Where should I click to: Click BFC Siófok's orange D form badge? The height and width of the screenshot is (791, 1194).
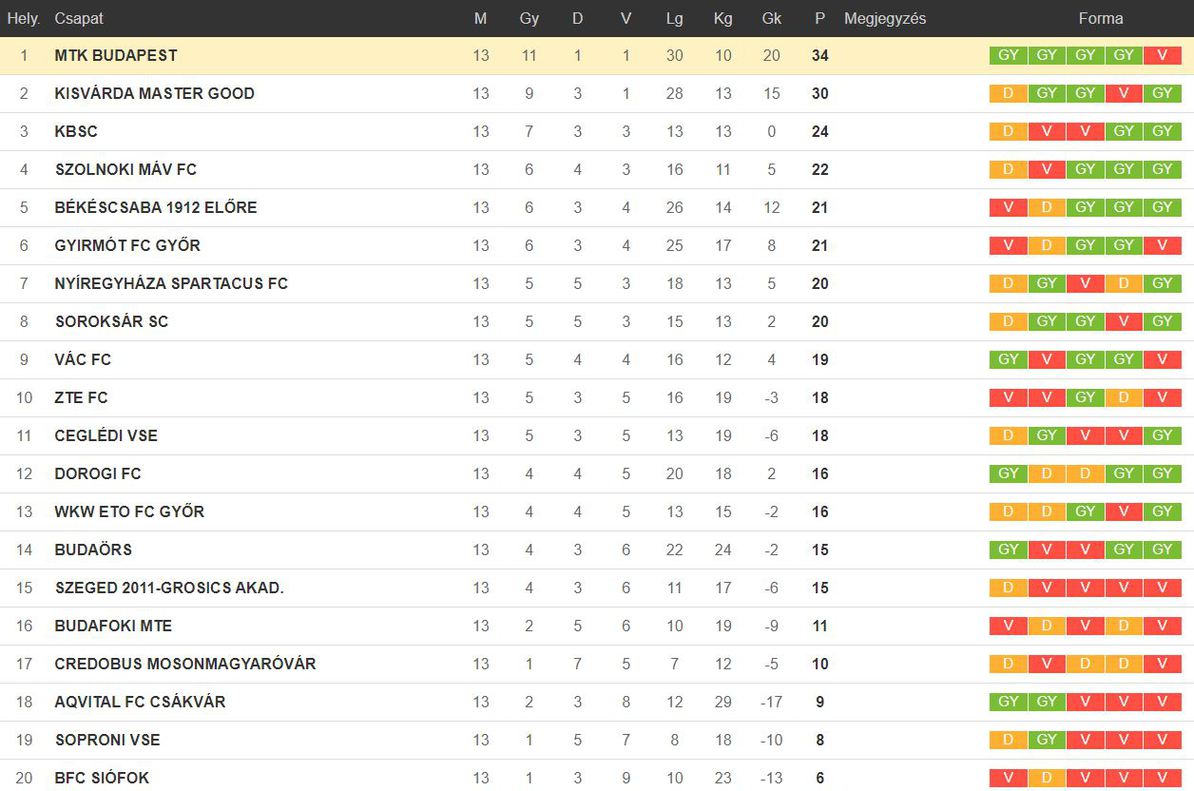1047,778
